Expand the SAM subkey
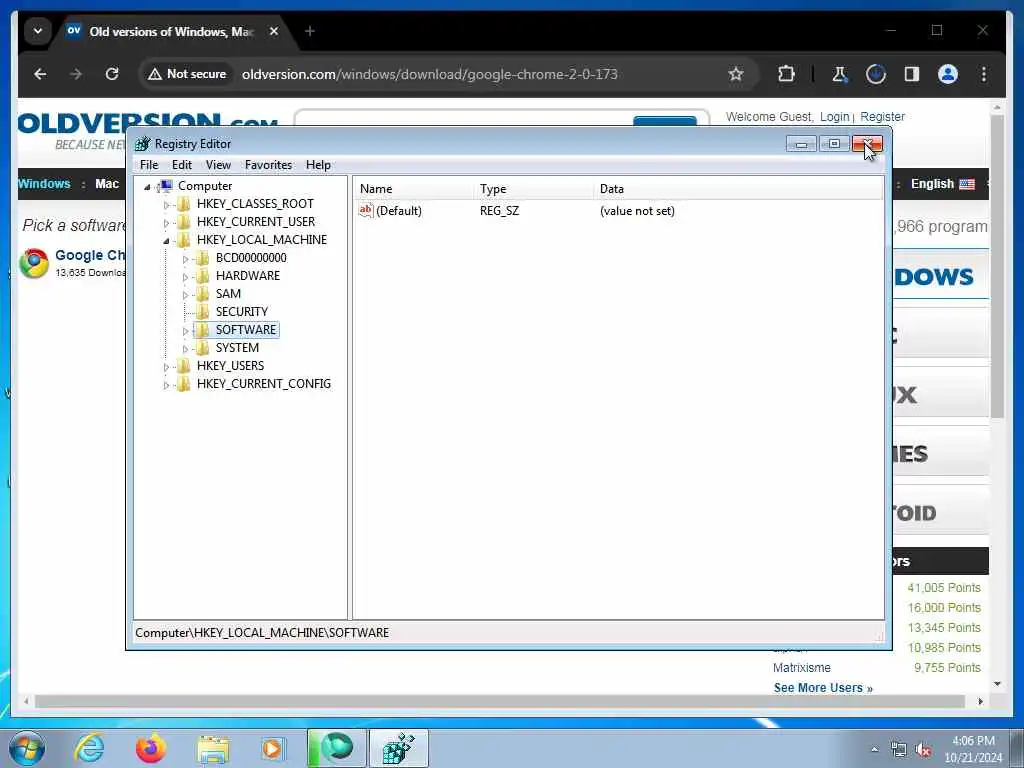The height and width of the screenshot is (768, 1024). click(185, 295)
